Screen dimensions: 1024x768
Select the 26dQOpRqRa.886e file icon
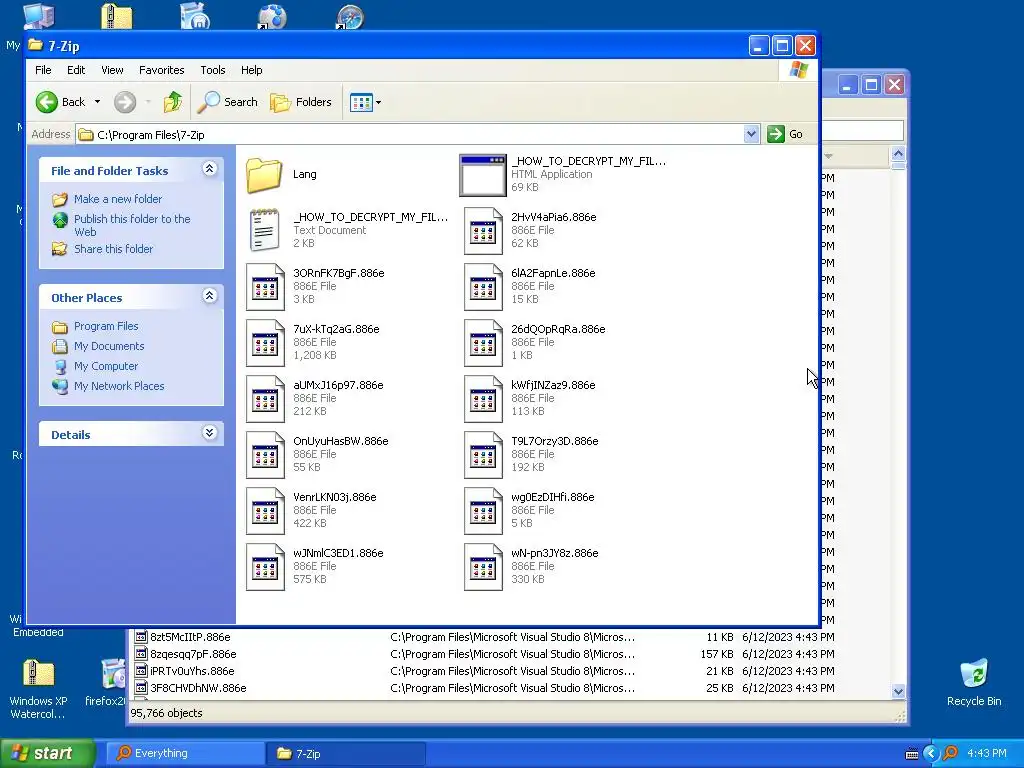click(483, 343)
